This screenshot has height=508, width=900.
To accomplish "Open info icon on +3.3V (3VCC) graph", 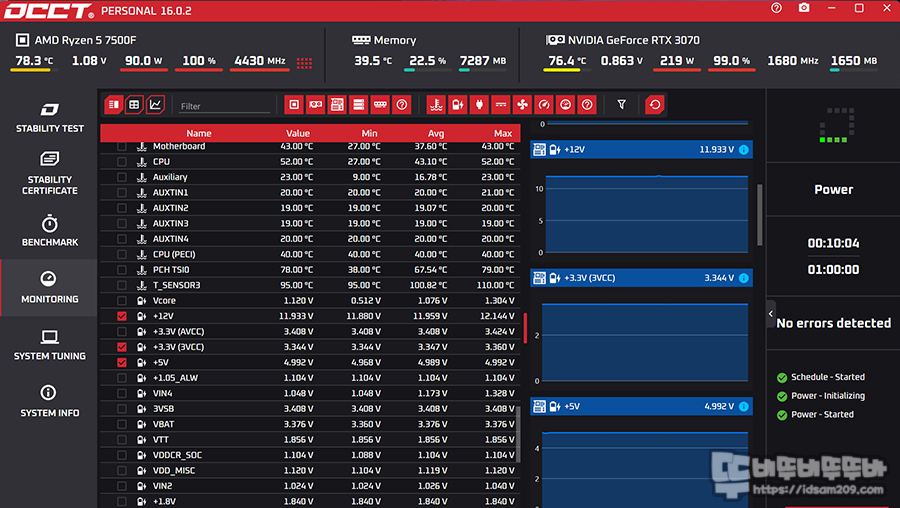I will [x=744, y=278].
